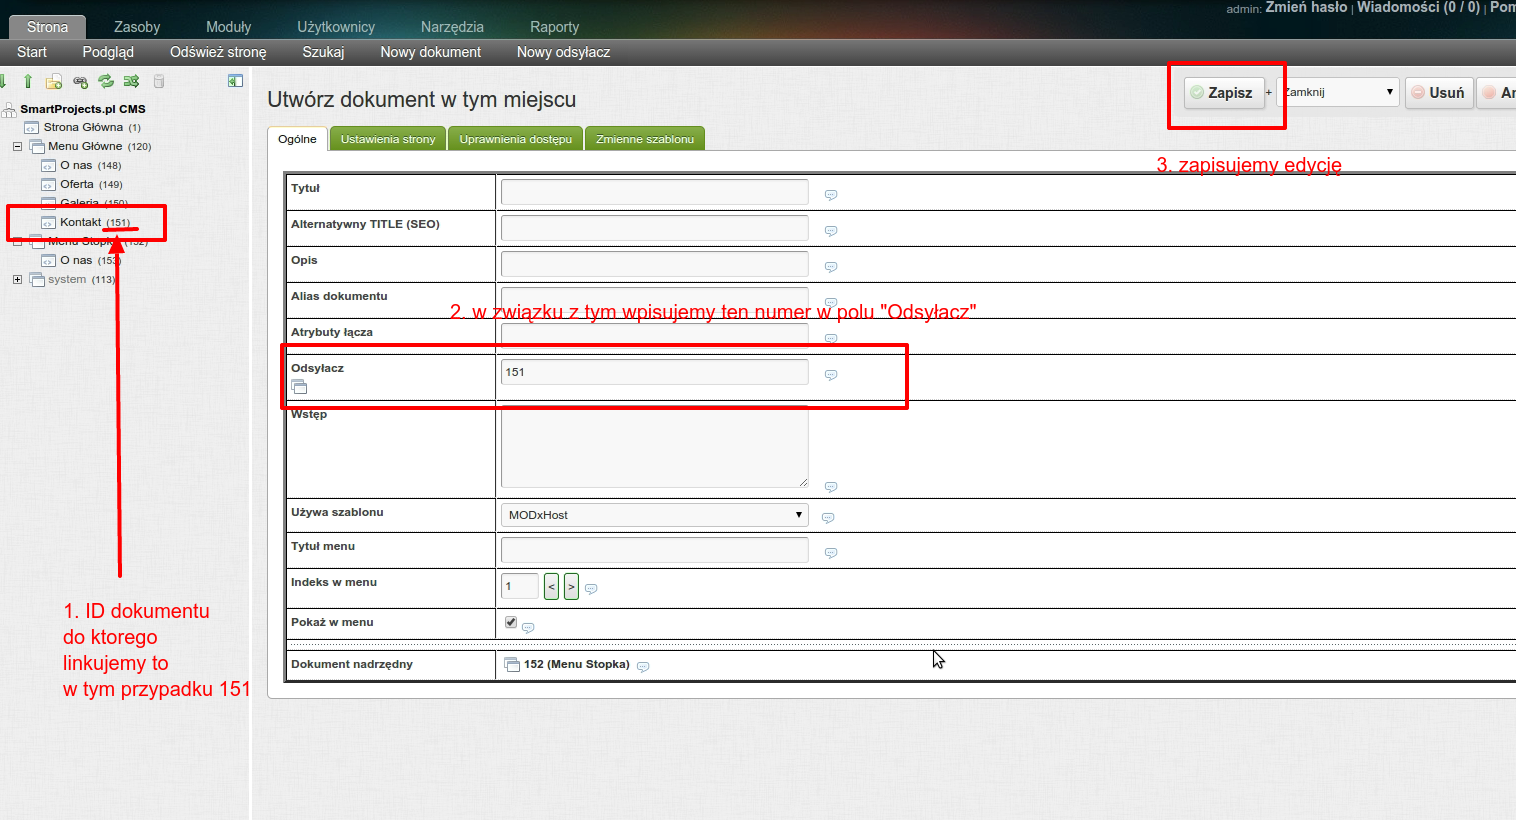
Task: Increase the menu index with the > button
Action: (571, 586)
